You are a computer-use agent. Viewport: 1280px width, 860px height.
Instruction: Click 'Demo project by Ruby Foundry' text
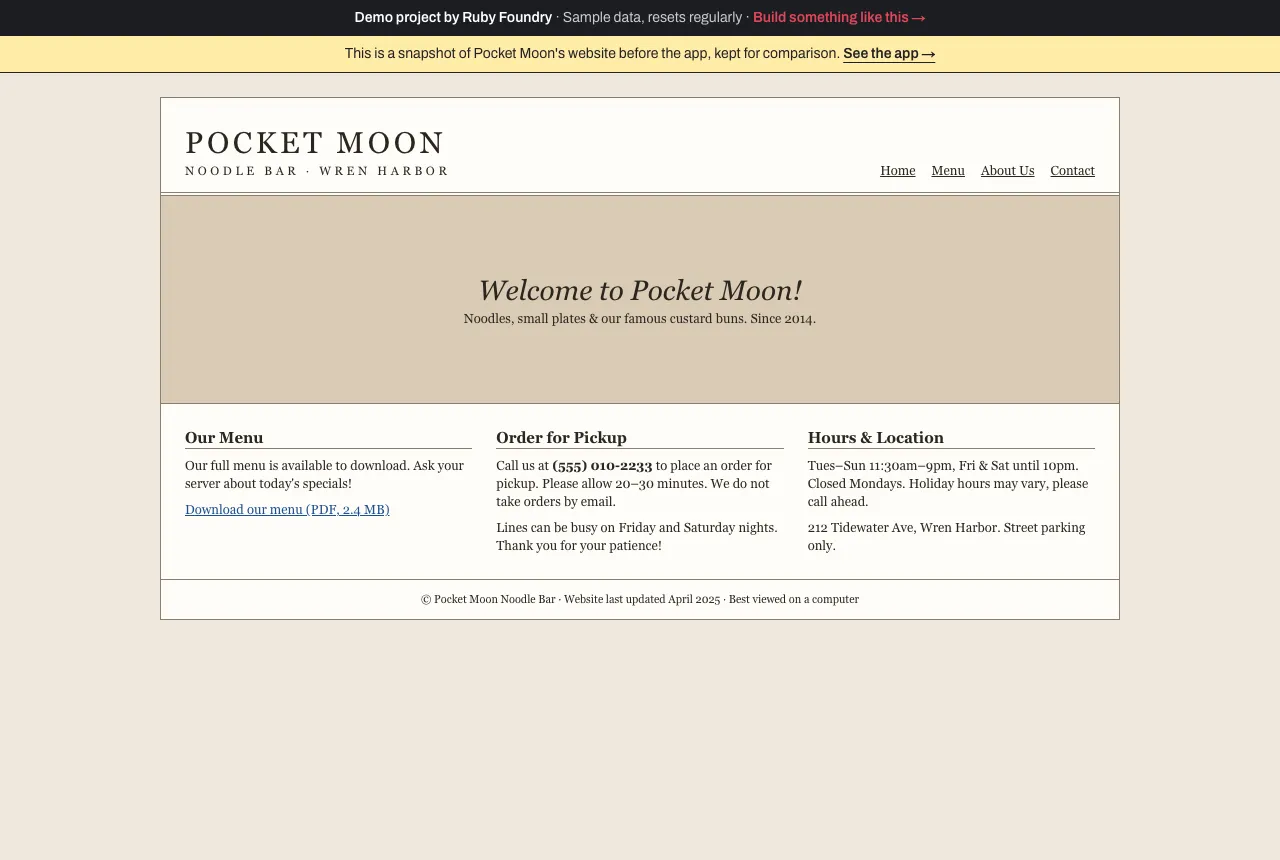click(453, 17)
